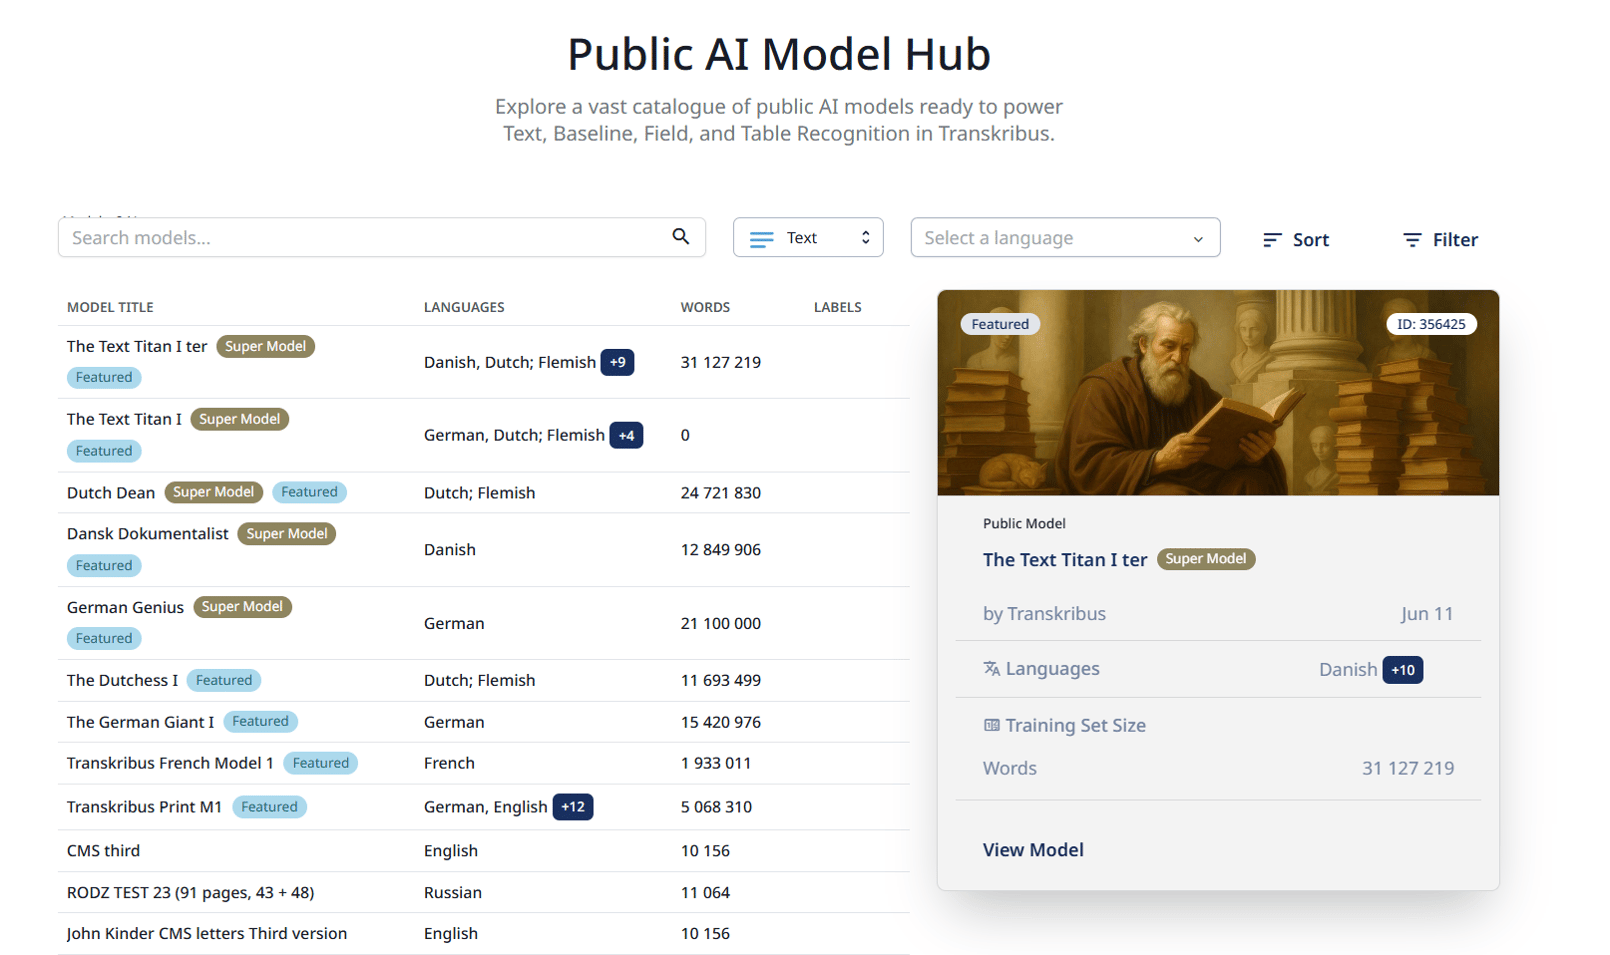Click the Featured badge in the preview image
The image size is (1610, 955).
point(1000,323)
